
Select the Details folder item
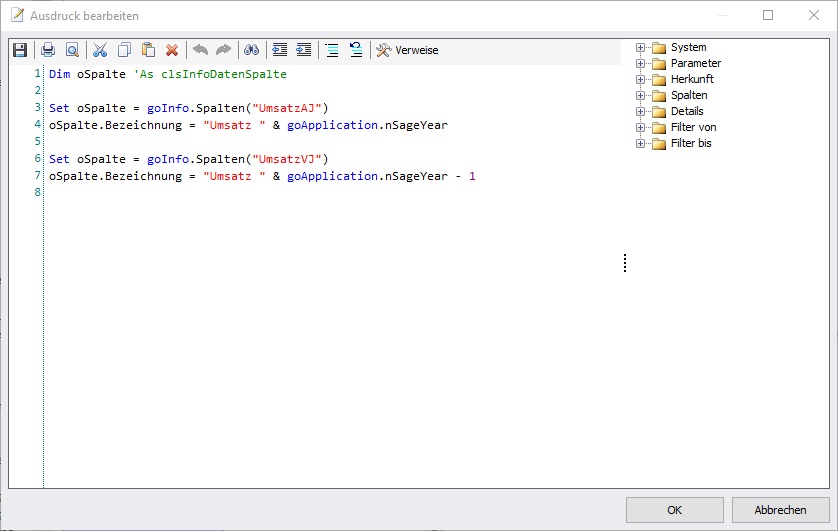pos(687,112)
